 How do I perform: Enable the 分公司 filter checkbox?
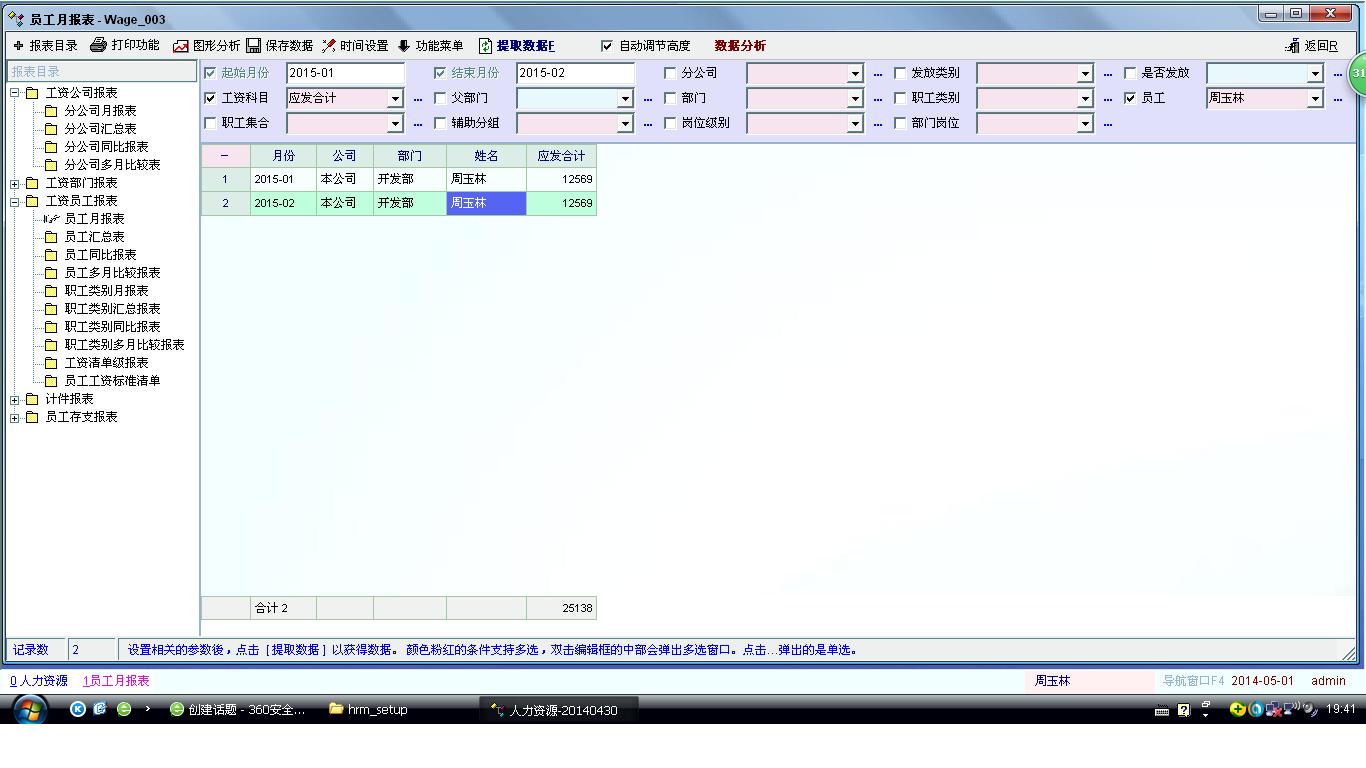click(671, 73)
